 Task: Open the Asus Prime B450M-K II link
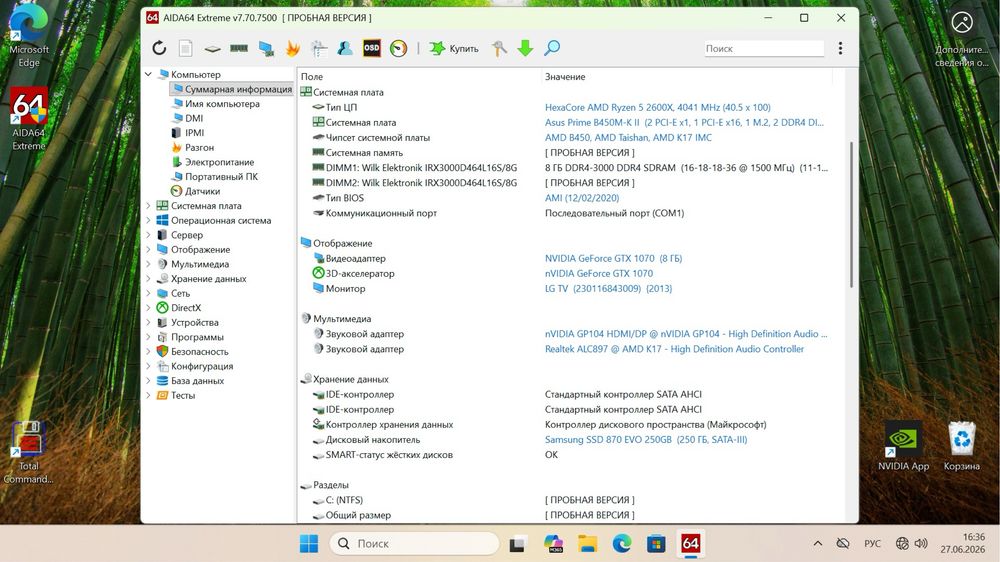tap(684, 122)
